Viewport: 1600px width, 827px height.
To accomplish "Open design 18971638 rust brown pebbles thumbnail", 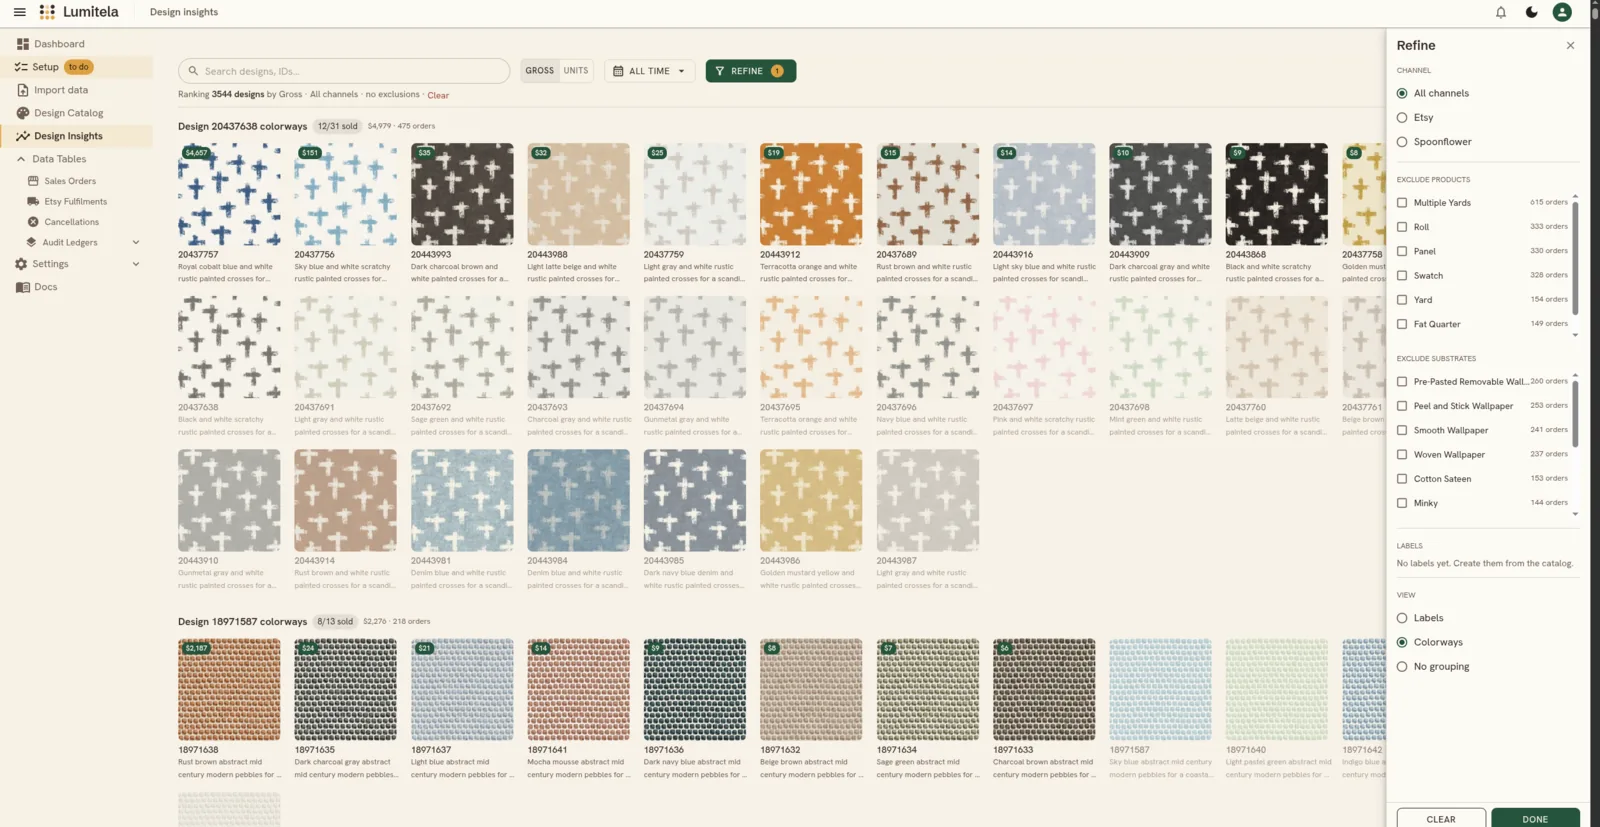I will tap(229, 690).
